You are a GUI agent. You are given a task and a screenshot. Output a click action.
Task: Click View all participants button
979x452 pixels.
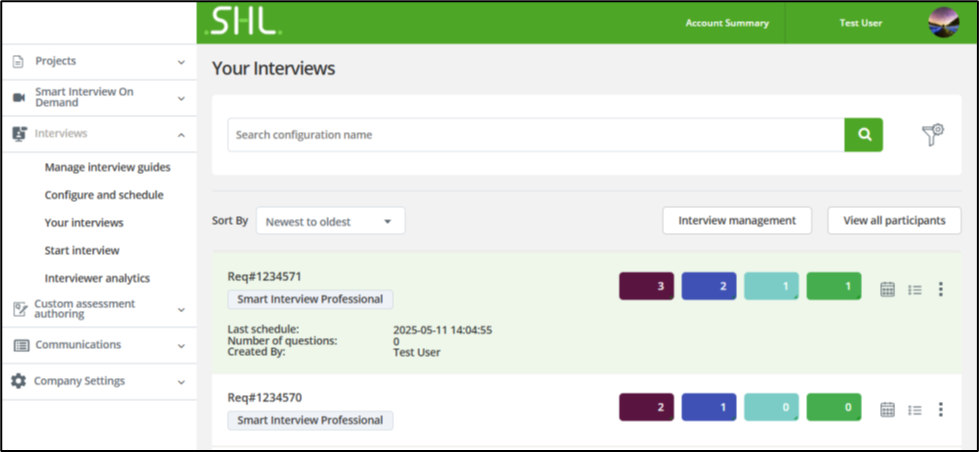(x=894, y=221)
